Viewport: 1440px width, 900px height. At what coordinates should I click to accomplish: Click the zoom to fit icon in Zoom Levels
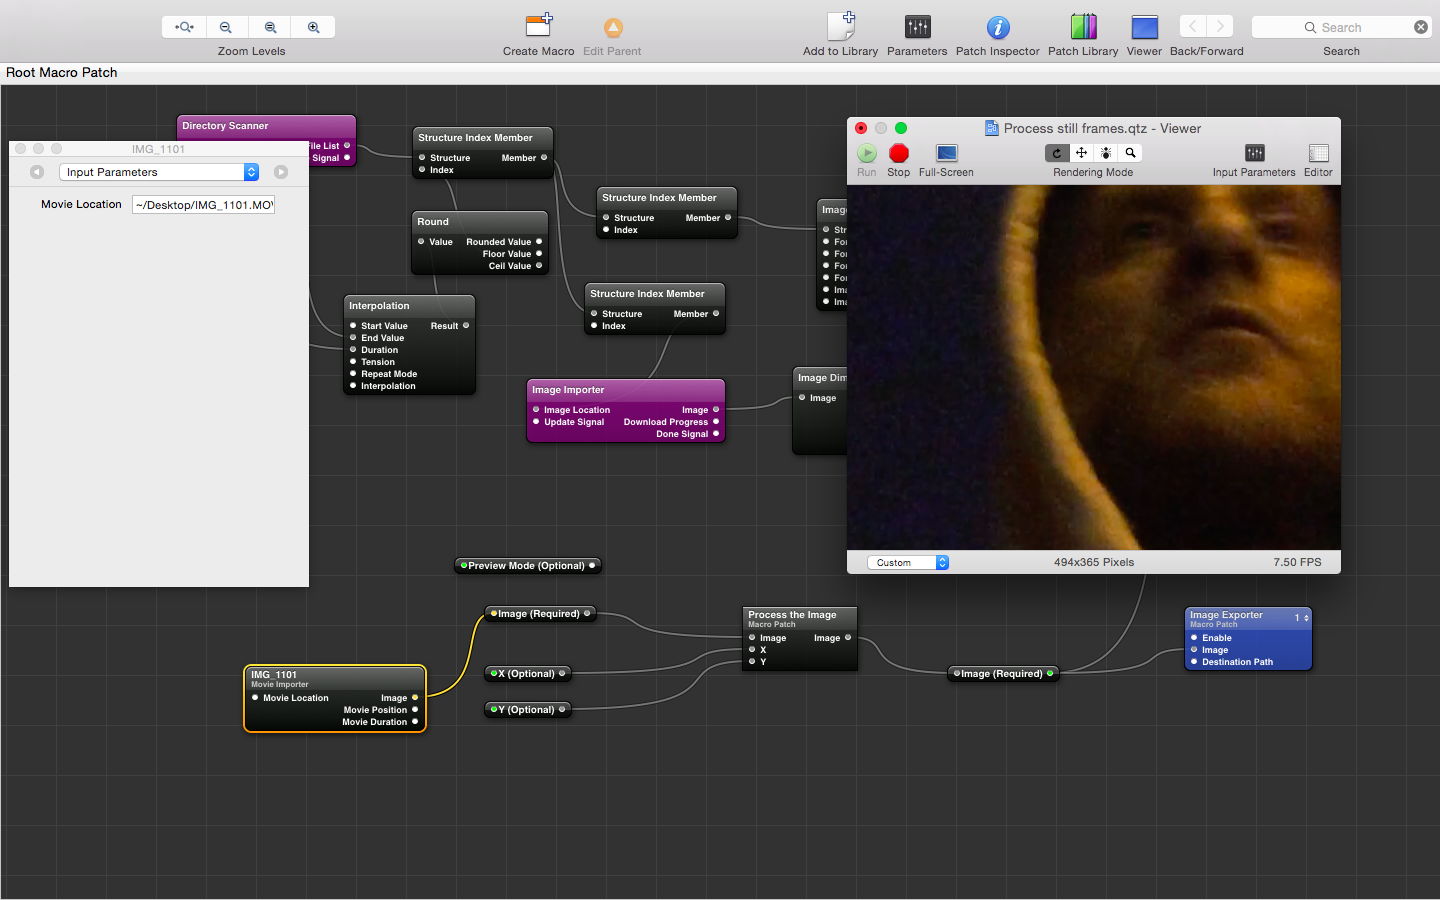click(x=184, y=27)
